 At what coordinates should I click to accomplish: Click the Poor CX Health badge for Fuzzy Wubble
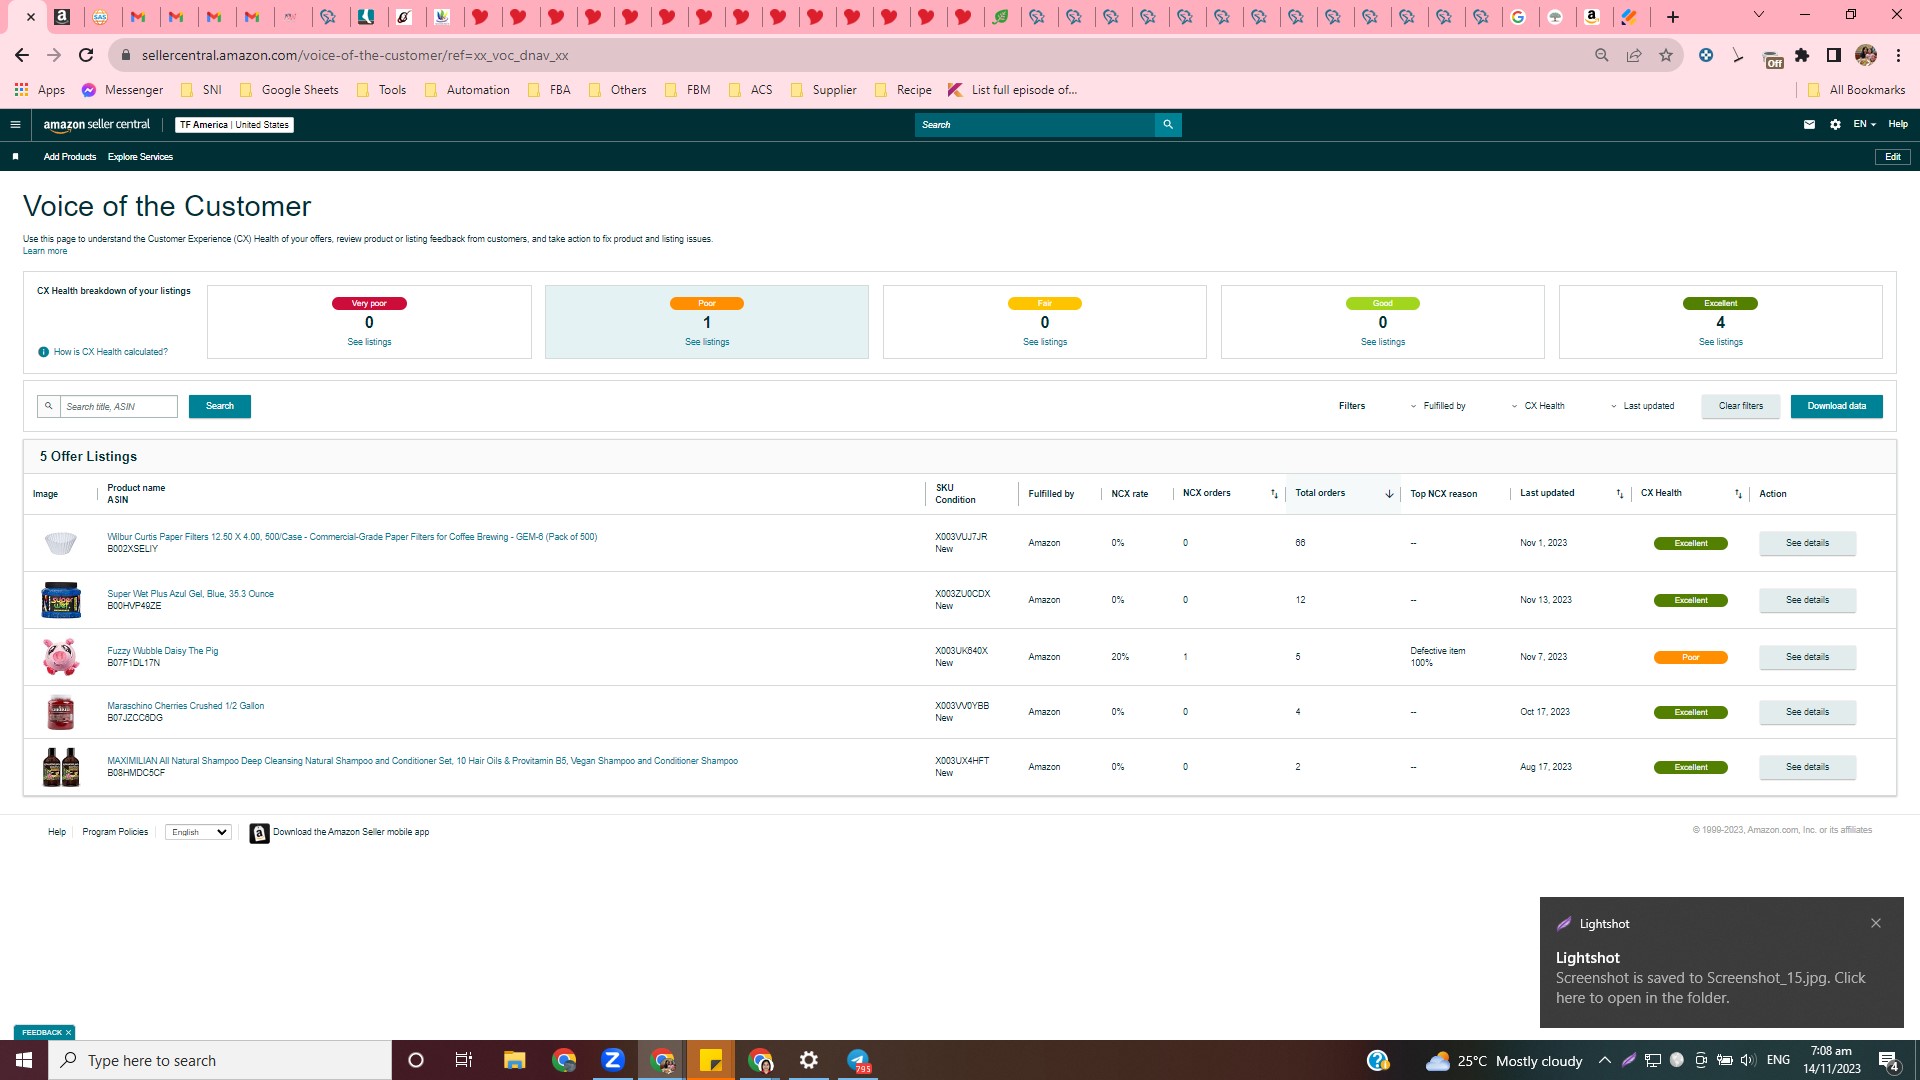[1691, 658]
